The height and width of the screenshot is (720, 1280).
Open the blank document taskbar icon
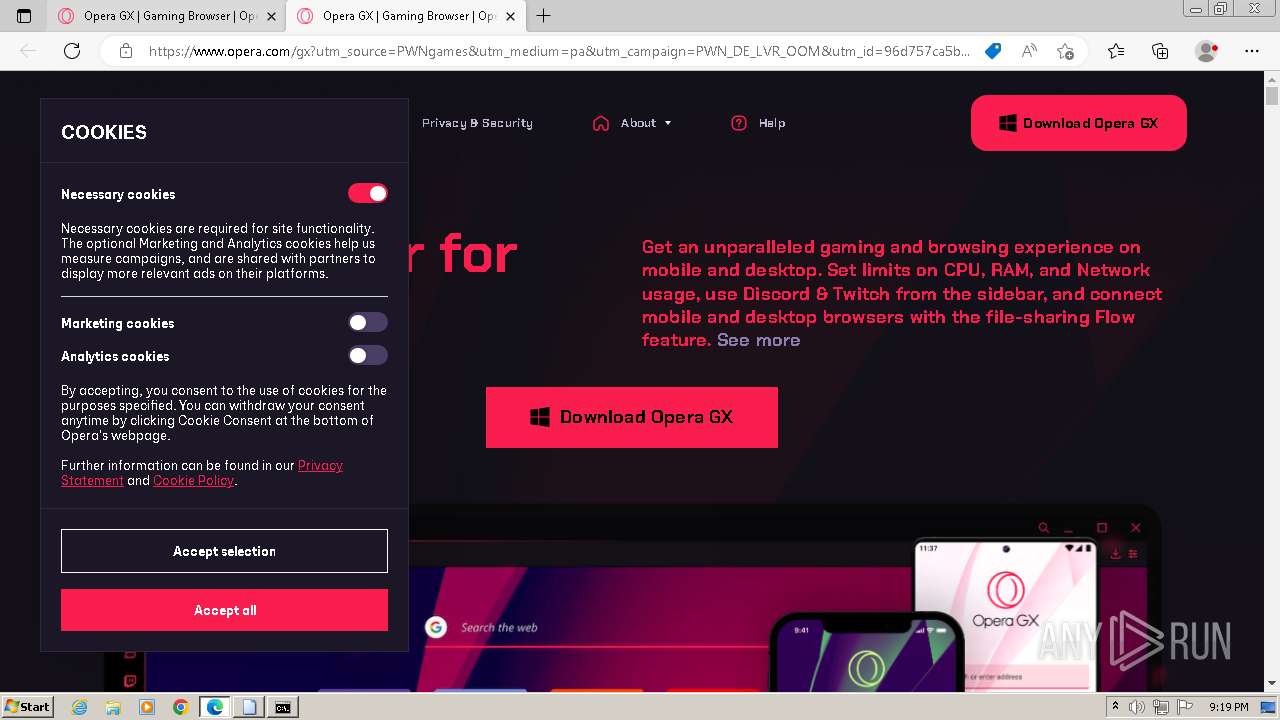coord(249,707)
